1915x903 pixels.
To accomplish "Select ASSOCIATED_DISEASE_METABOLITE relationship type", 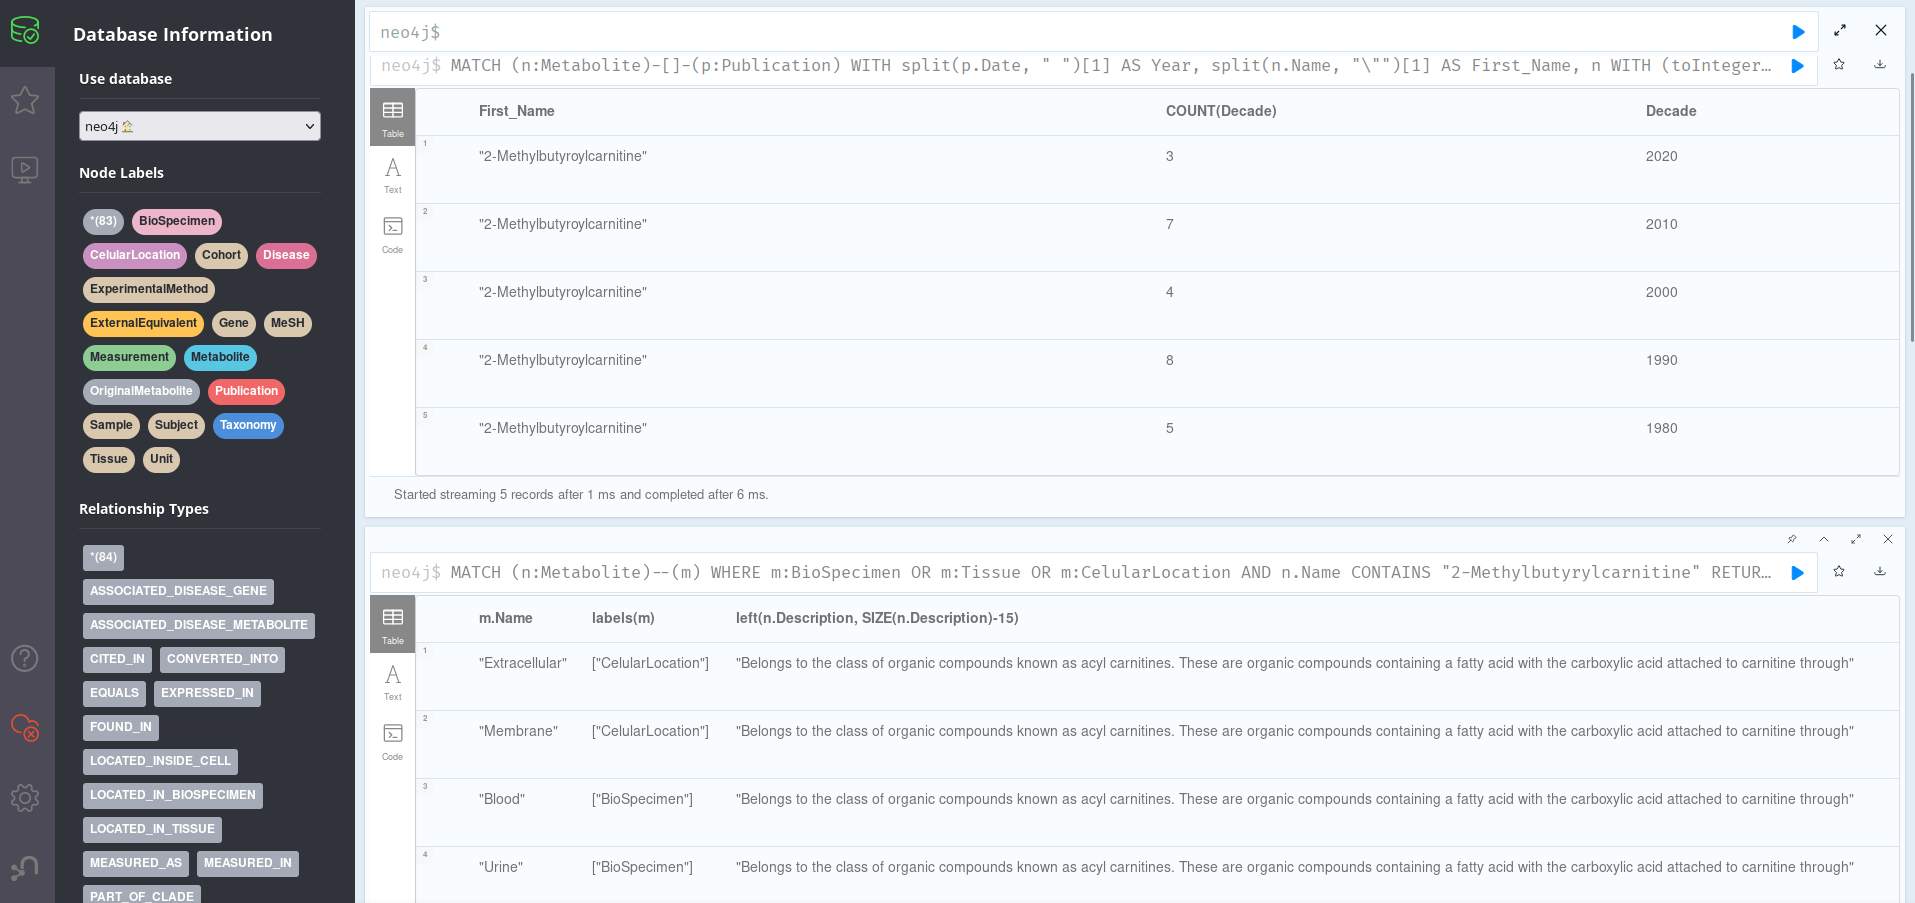I will [199, 626].
